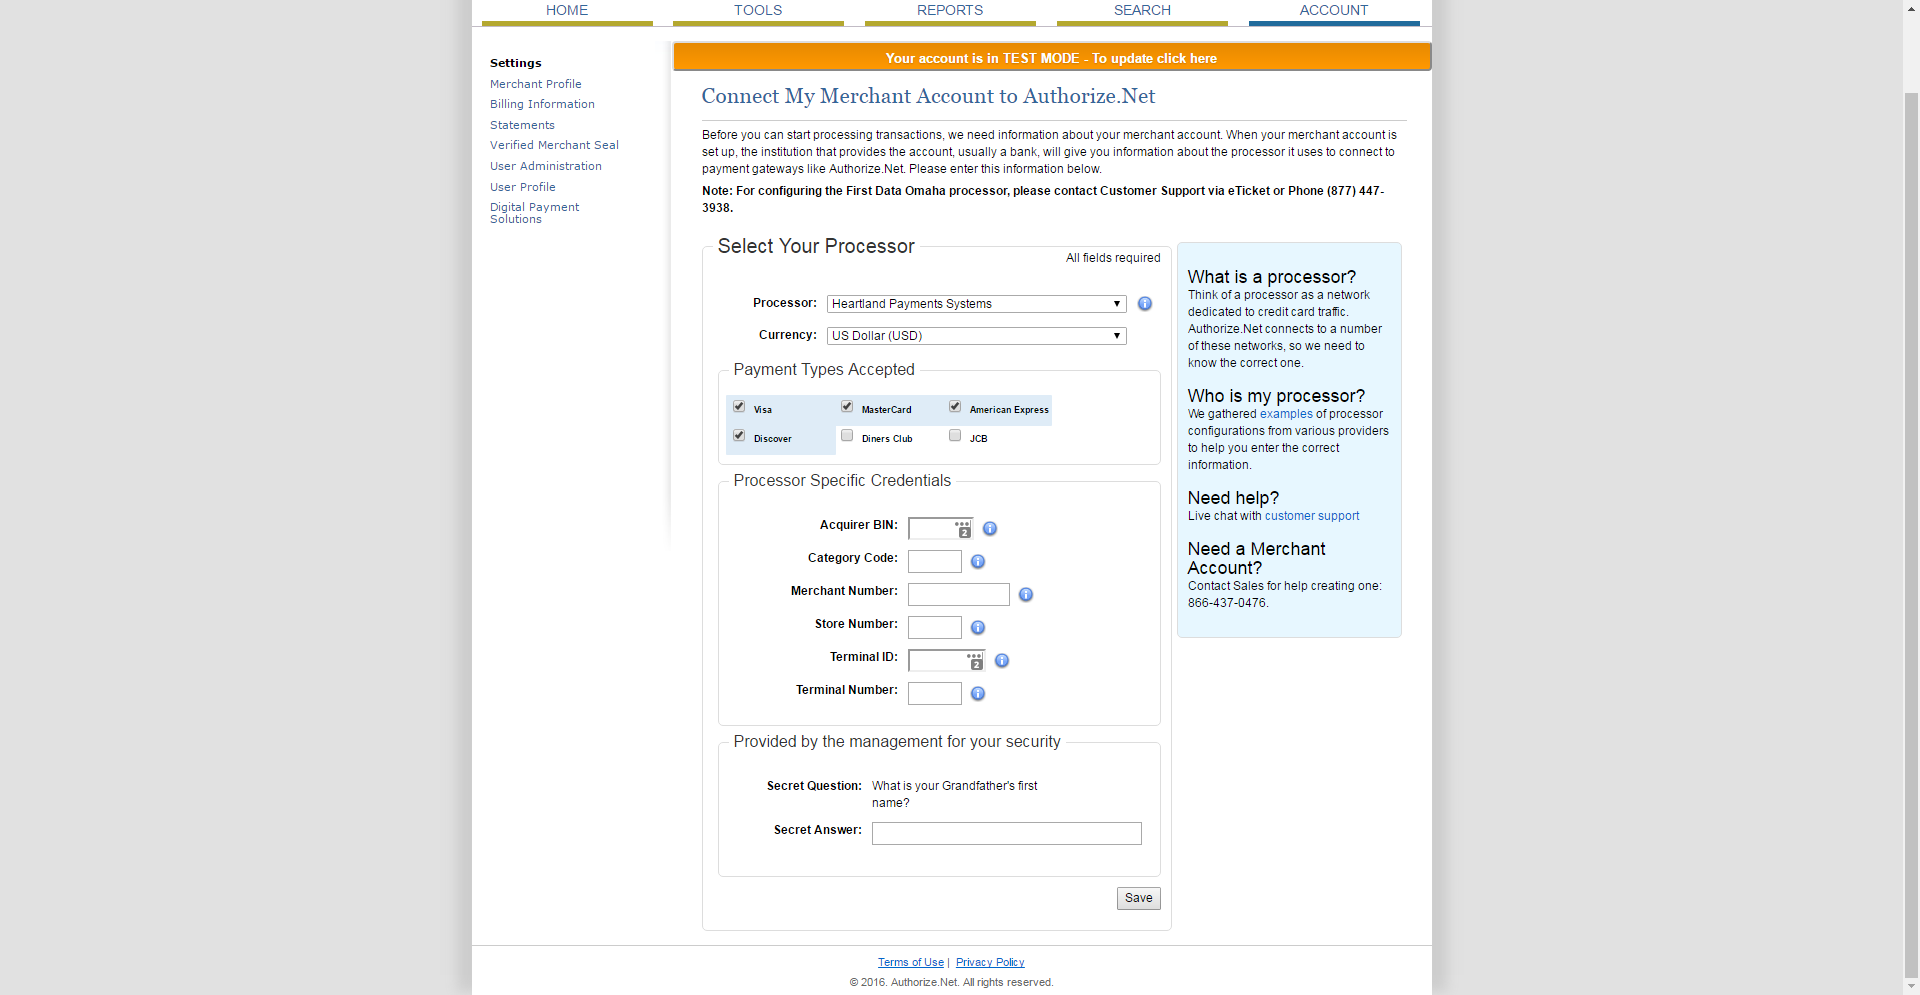
Task: Go to the HOME tab
Action: click(567, 11)
